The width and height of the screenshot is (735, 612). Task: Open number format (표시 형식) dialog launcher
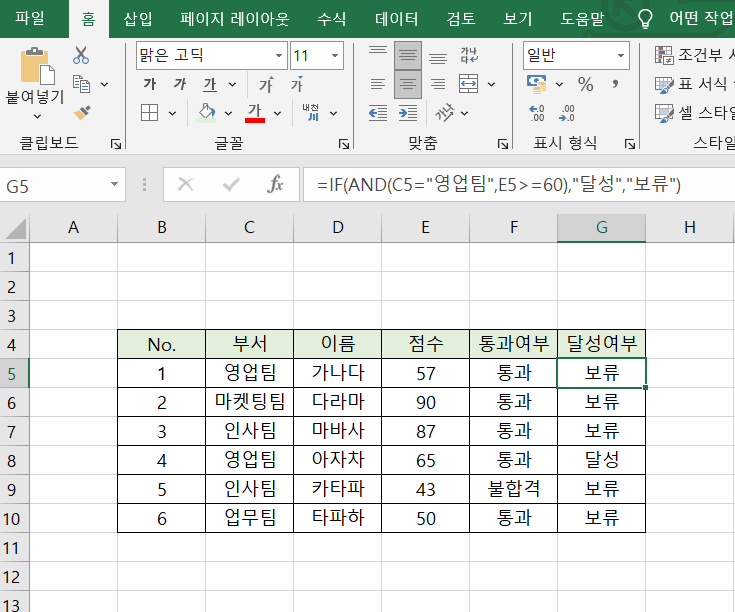pos(630,144)
